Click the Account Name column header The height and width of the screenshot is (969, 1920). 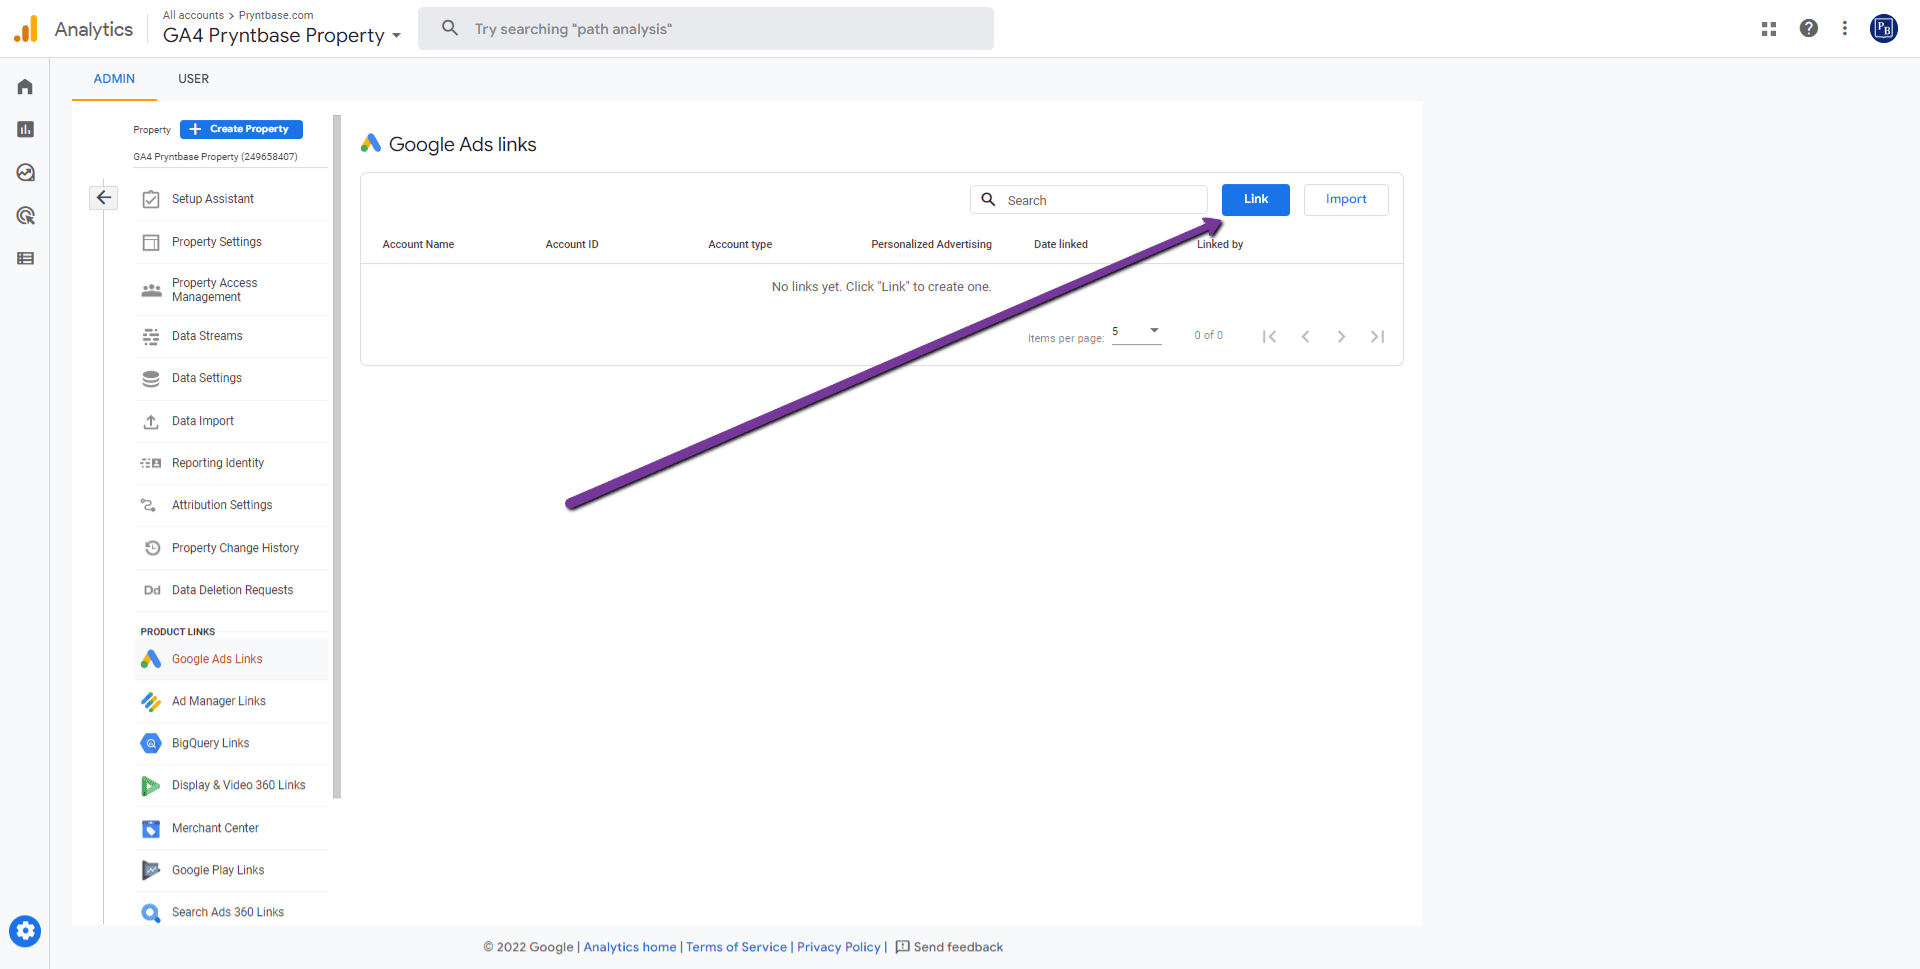(x=418, y=244)
